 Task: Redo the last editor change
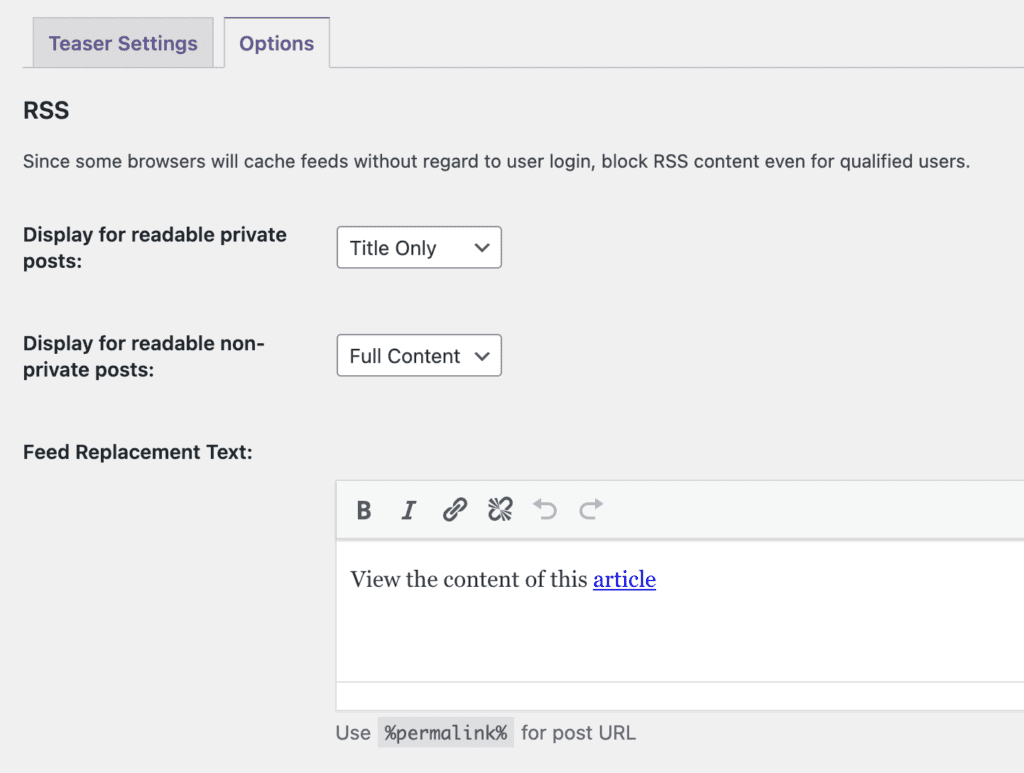(x=590, y=510)
